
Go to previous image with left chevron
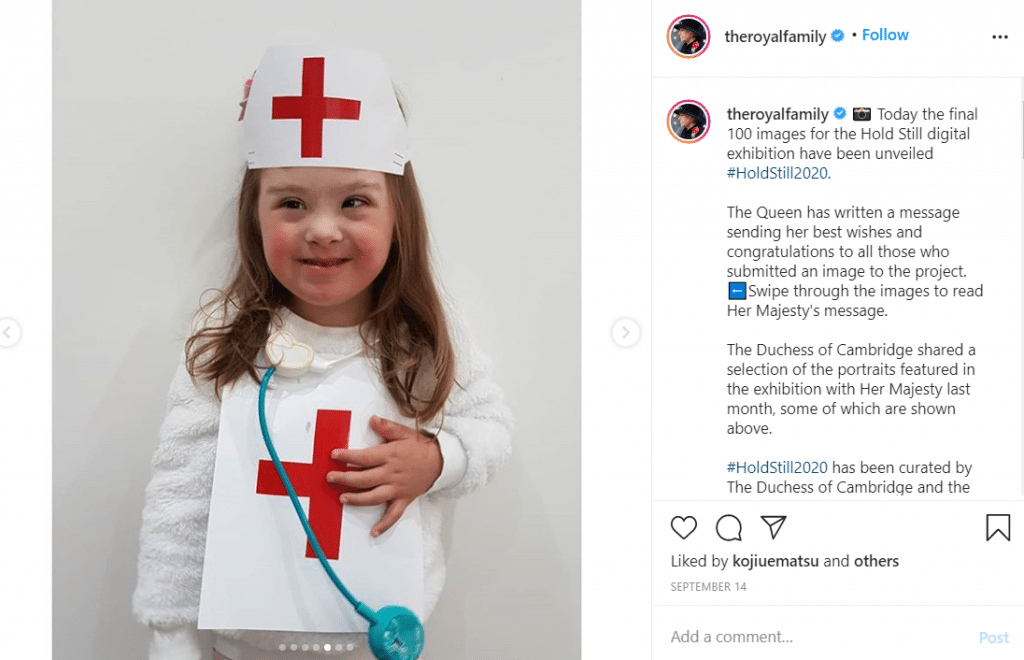pyautogui.click(x=8, y=333)
